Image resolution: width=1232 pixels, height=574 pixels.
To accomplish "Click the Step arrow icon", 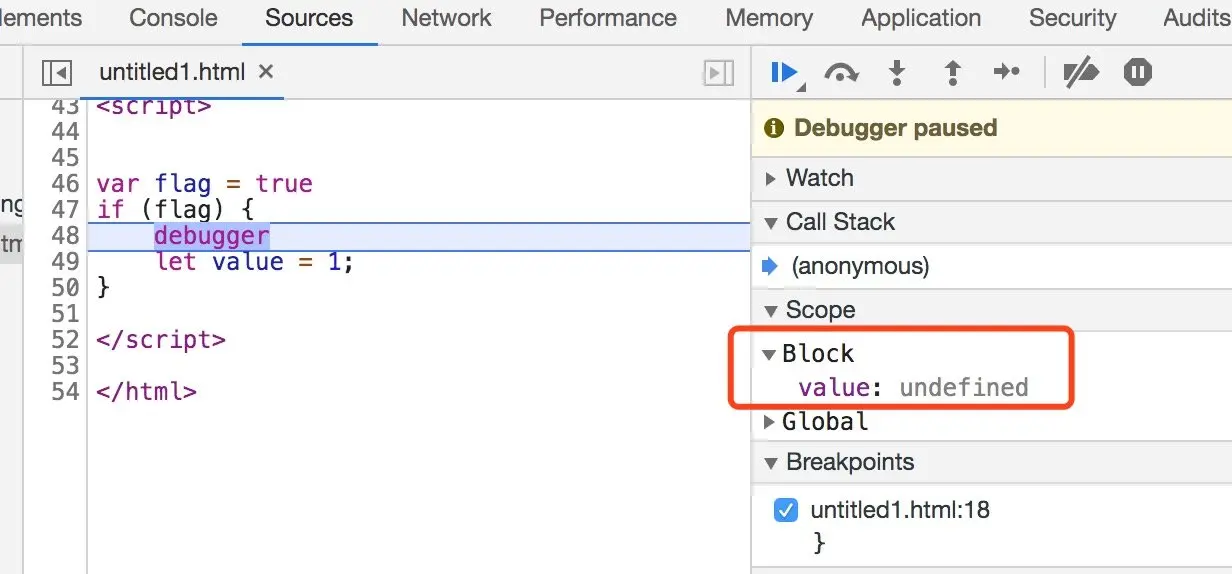I will point(1006,72).
